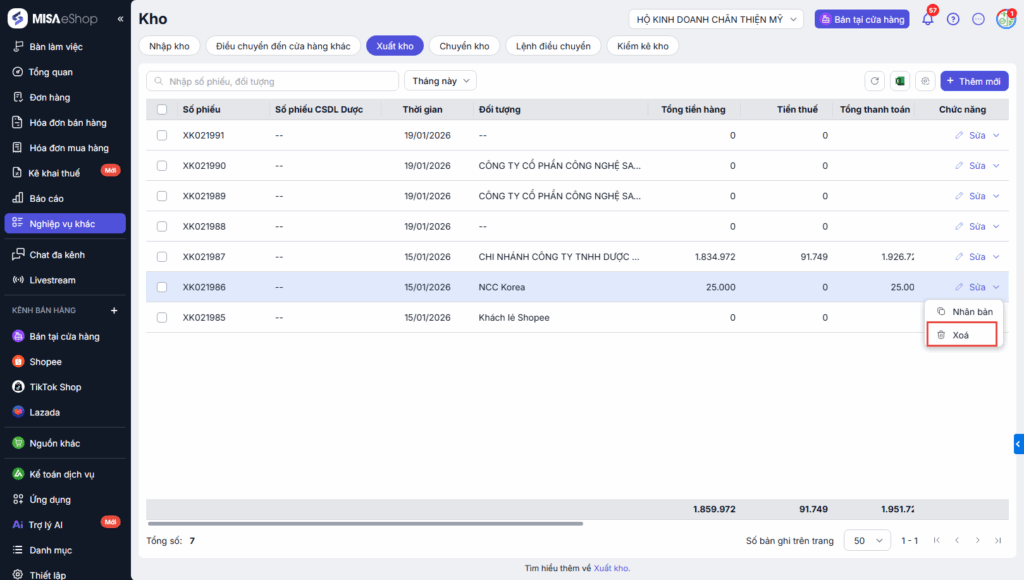Export list with the Excel icon
Image resolution: width=1024 pixels, height=580 pixels.
coord(900,81)
